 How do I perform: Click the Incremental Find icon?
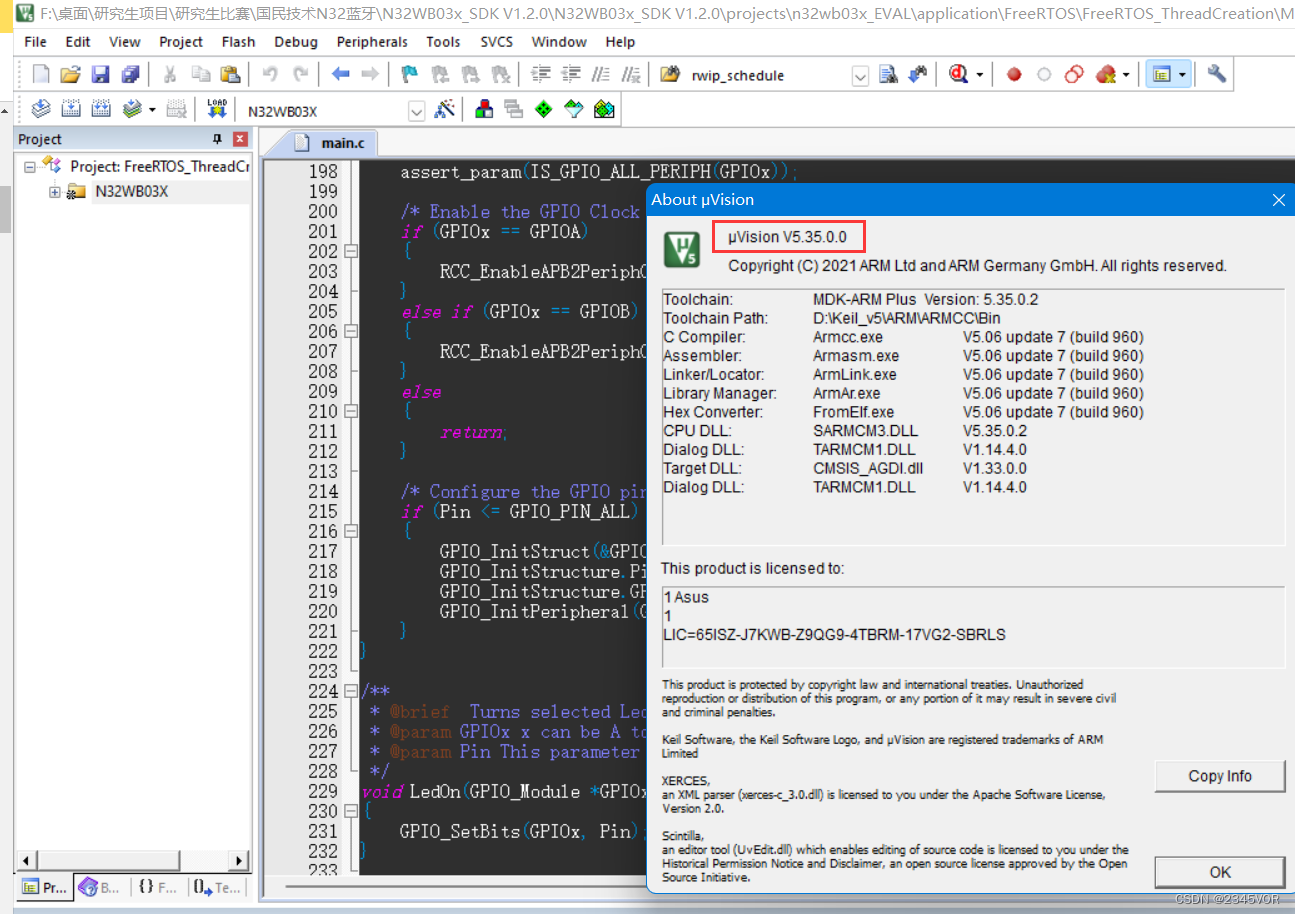(916, 75)
